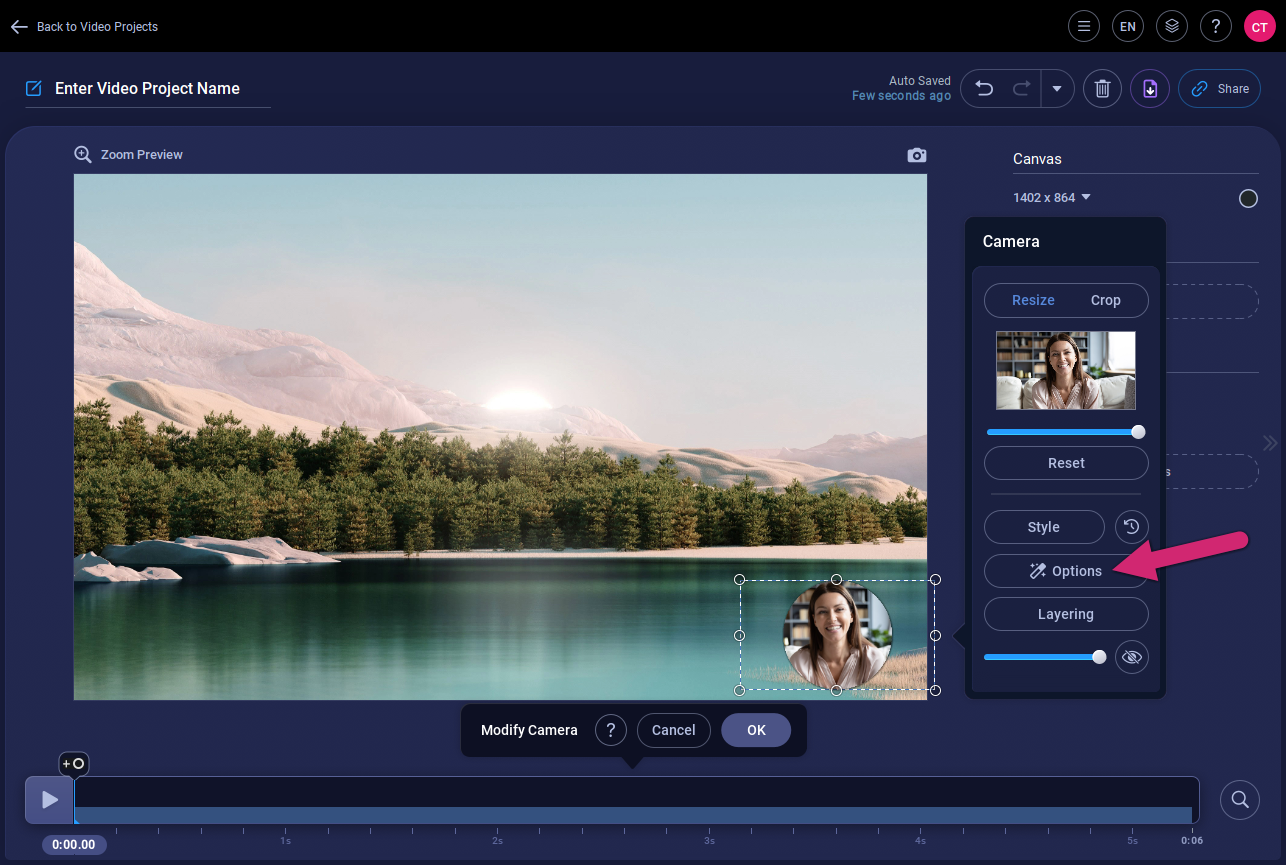The image size is (1286, 865).
Task: Click the edit project name pencil icon
Action: click(34, 89)
